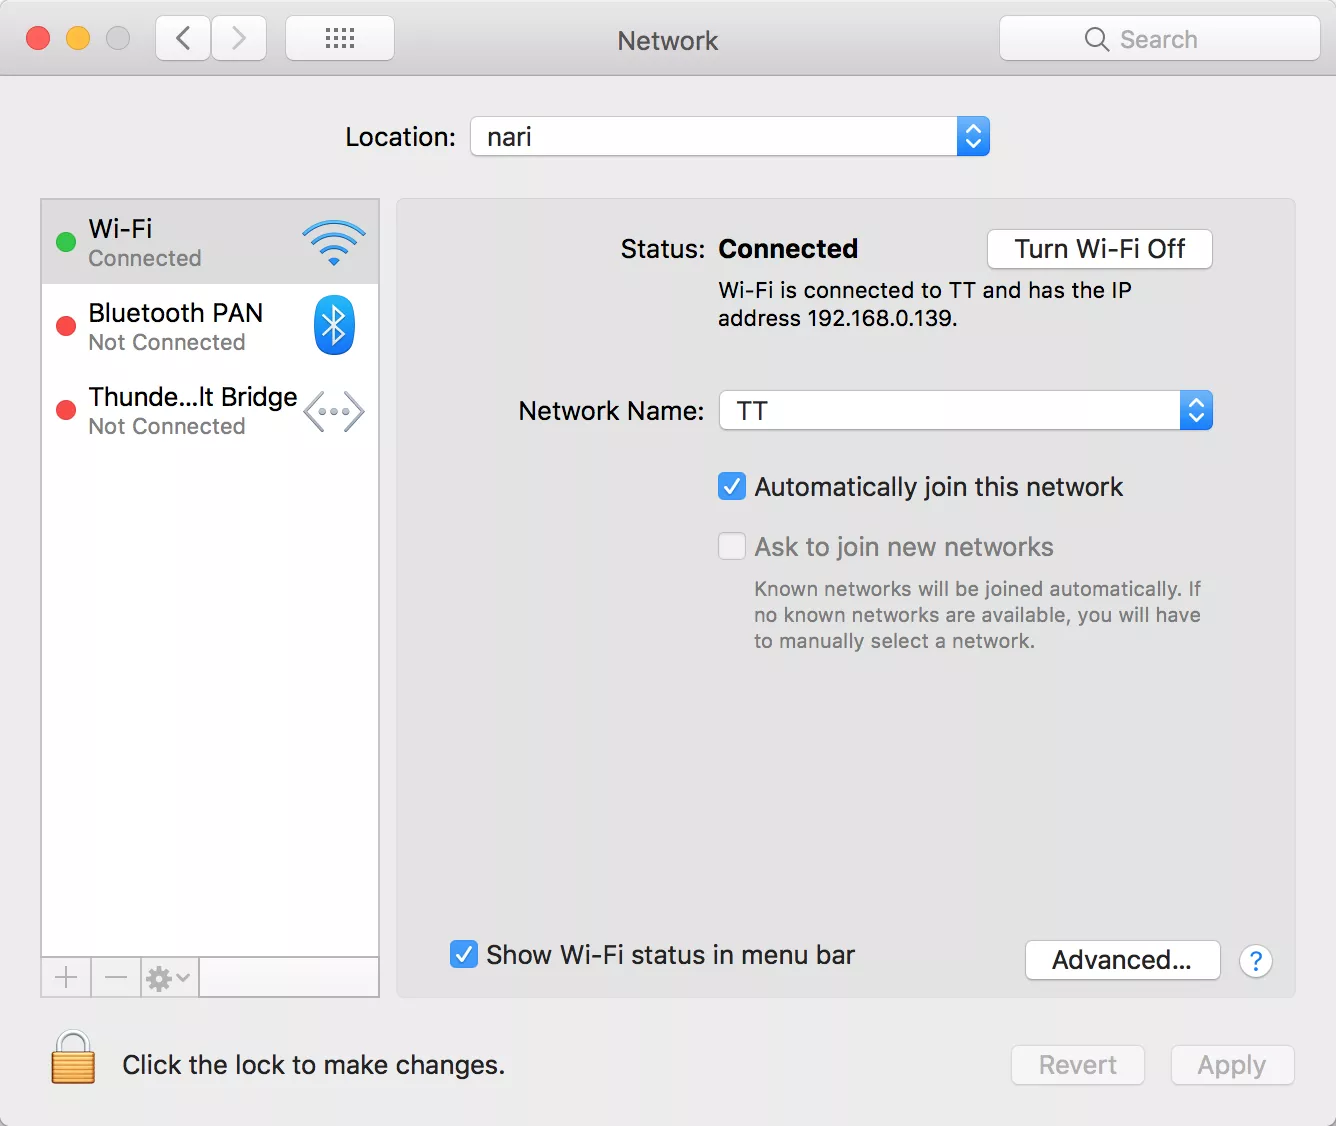
Task: Add a new network service with plus
Action: pyautogui.click(x=66, y=977)
